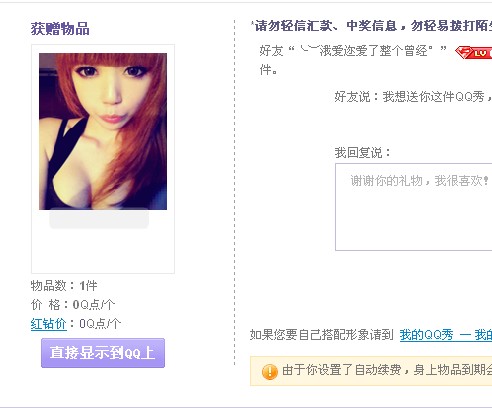Click the 0Q点/个 value next to 红钻价
The height and width of the screenshot is (408, 492).
coord(100,324)
